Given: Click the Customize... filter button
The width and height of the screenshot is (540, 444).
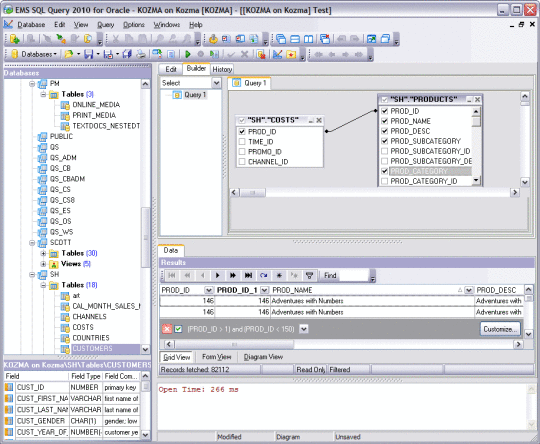Looking at the screenshot, I should 500,329.
